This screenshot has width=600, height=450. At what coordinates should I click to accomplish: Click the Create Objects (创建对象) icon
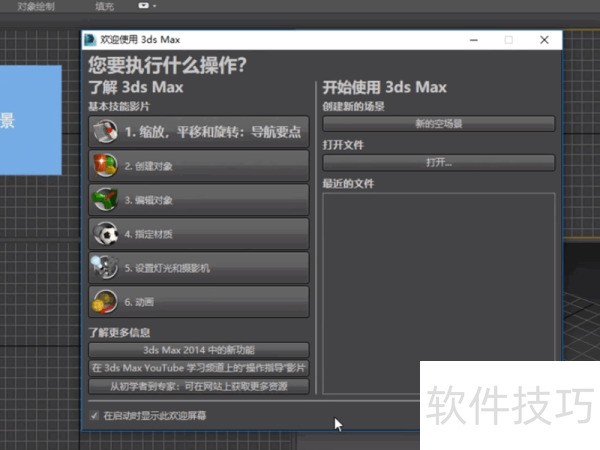click(106, 165)
